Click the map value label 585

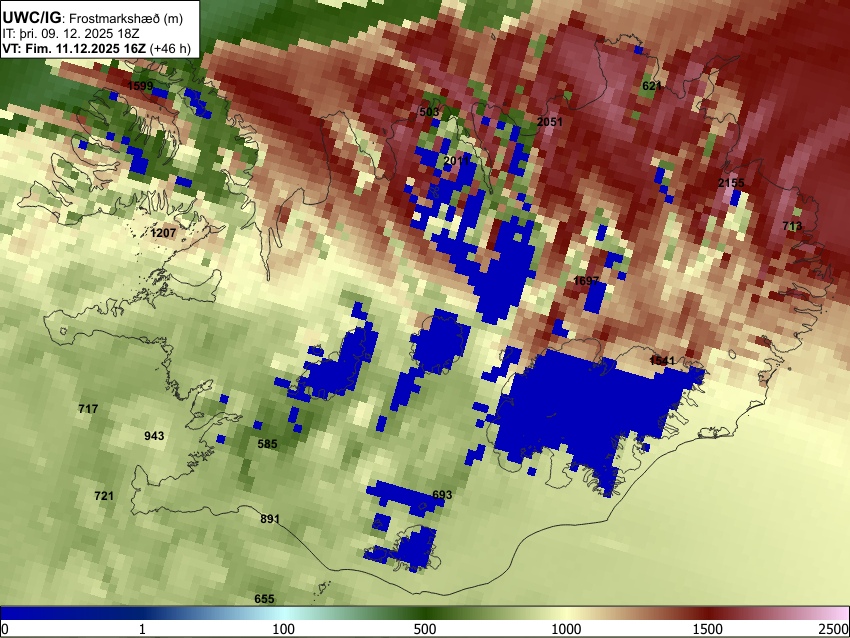click(x=267, y=444)
